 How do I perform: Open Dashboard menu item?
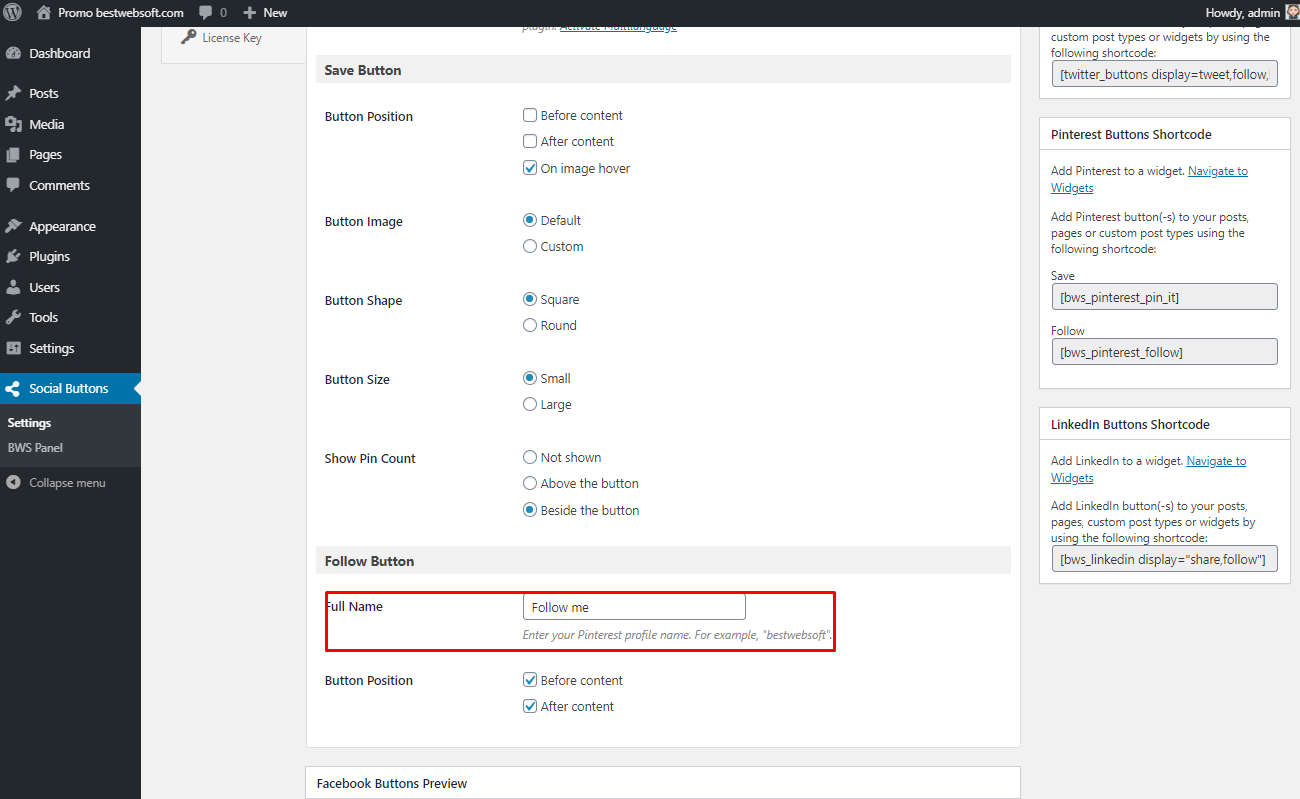(x=70, y=53)
